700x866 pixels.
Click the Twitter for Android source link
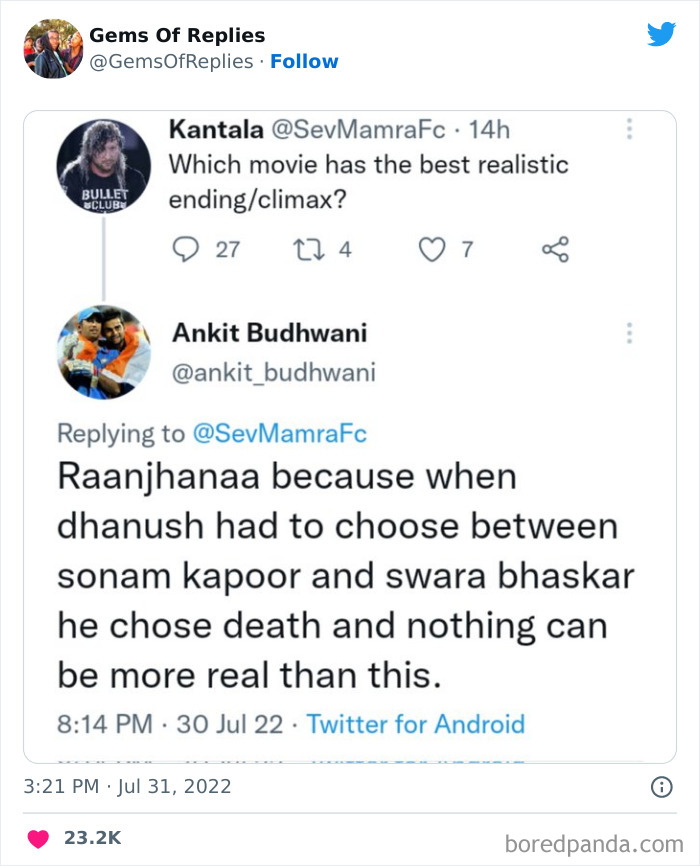[415, 723]
